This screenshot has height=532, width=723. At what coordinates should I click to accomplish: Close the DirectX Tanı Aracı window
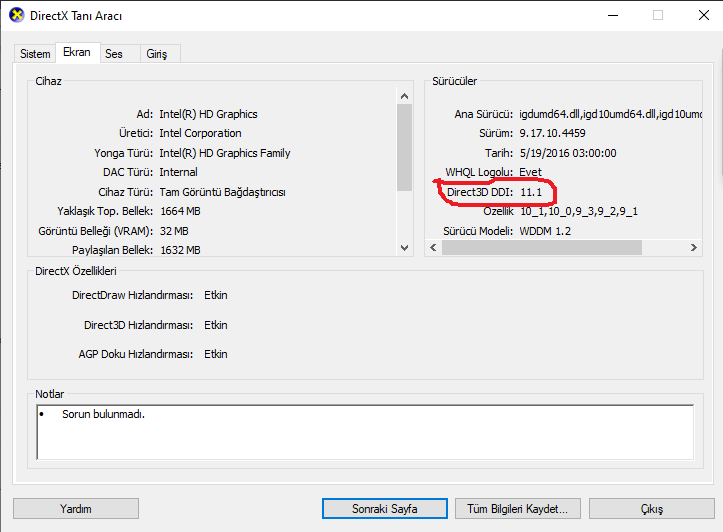coord(704,15)
